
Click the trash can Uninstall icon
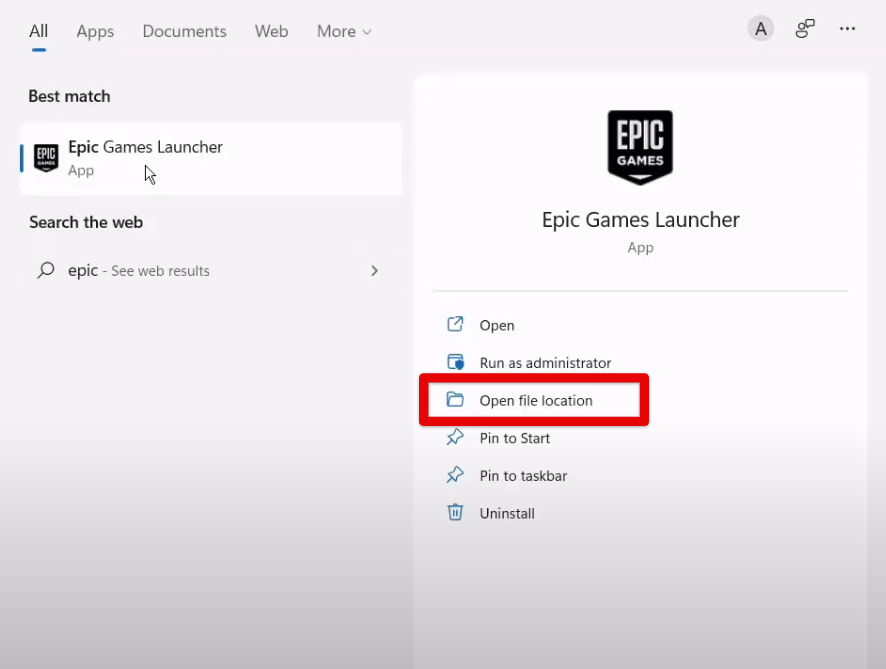click(455, 512)
